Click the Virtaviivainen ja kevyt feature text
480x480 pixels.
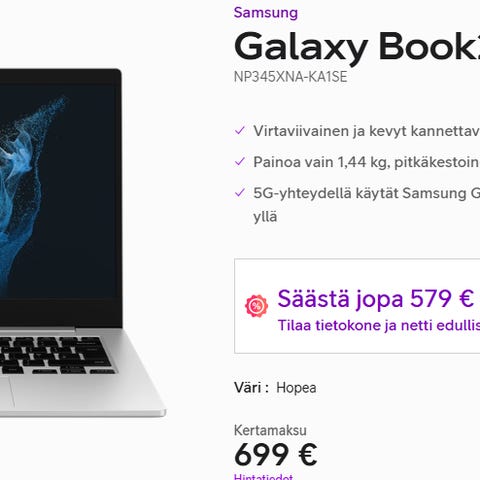click(366, 131)
